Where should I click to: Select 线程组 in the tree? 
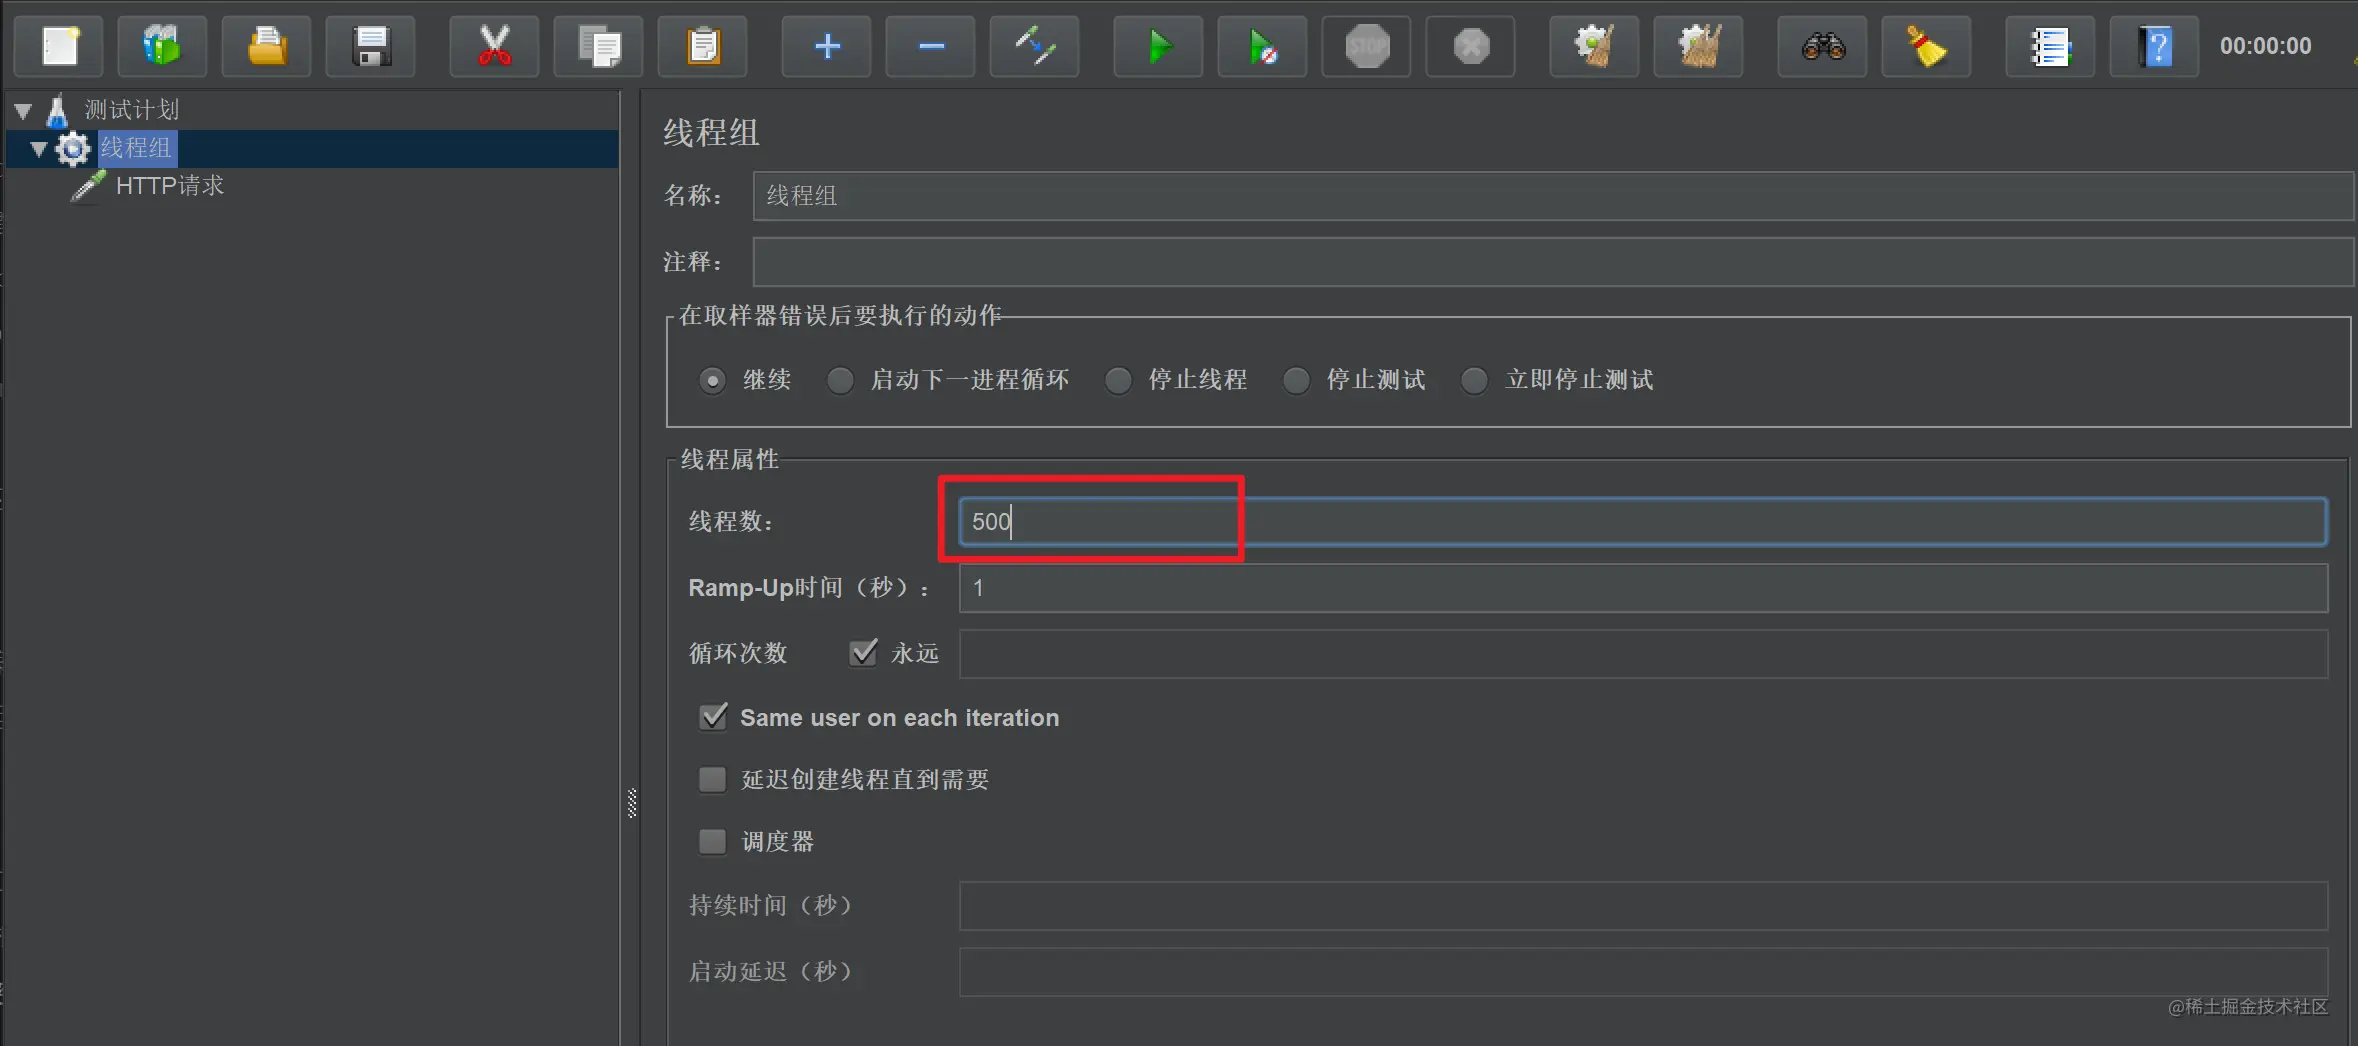click(x=136, y=148)
